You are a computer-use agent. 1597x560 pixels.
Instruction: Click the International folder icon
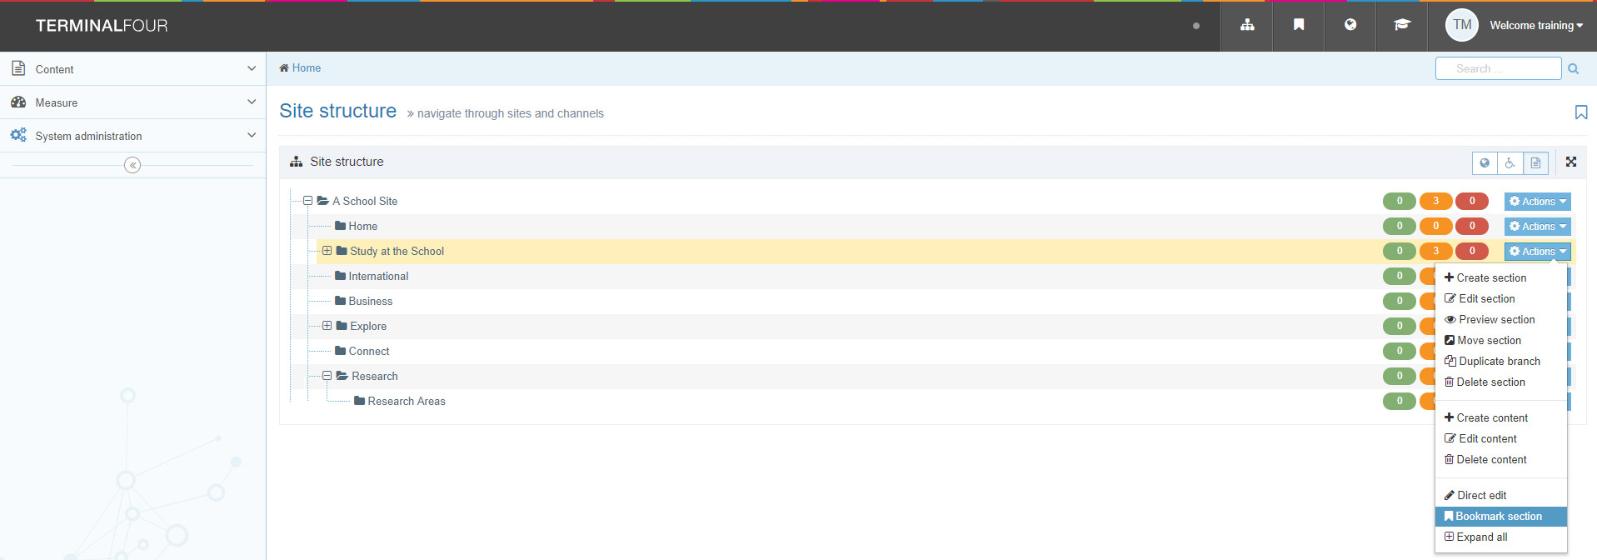click(x=340, y=276)
